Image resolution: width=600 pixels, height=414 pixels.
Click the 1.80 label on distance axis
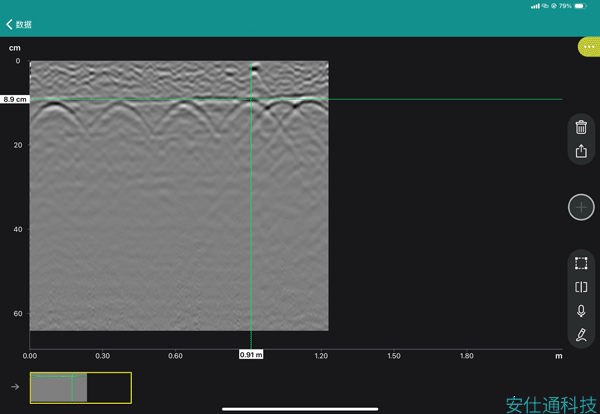[466, 356]
